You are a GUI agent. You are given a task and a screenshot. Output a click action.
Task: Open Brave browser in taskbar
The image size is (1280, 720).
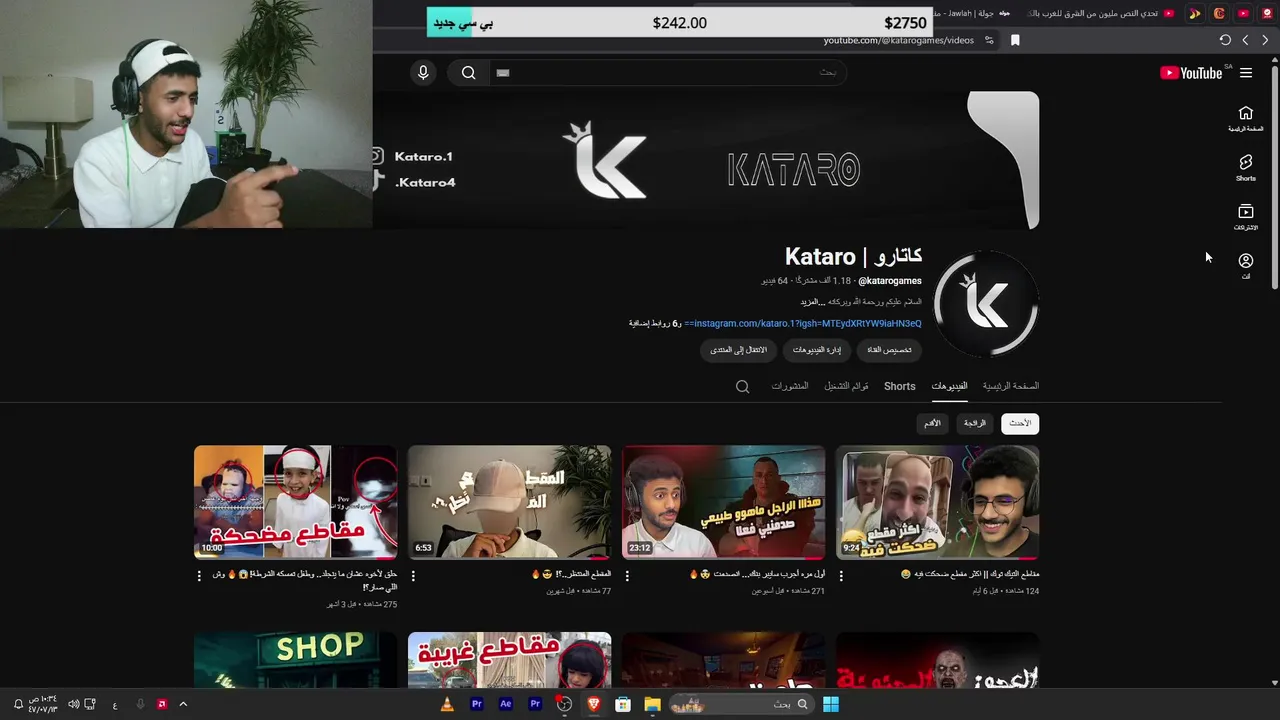(x=594, y=704)
